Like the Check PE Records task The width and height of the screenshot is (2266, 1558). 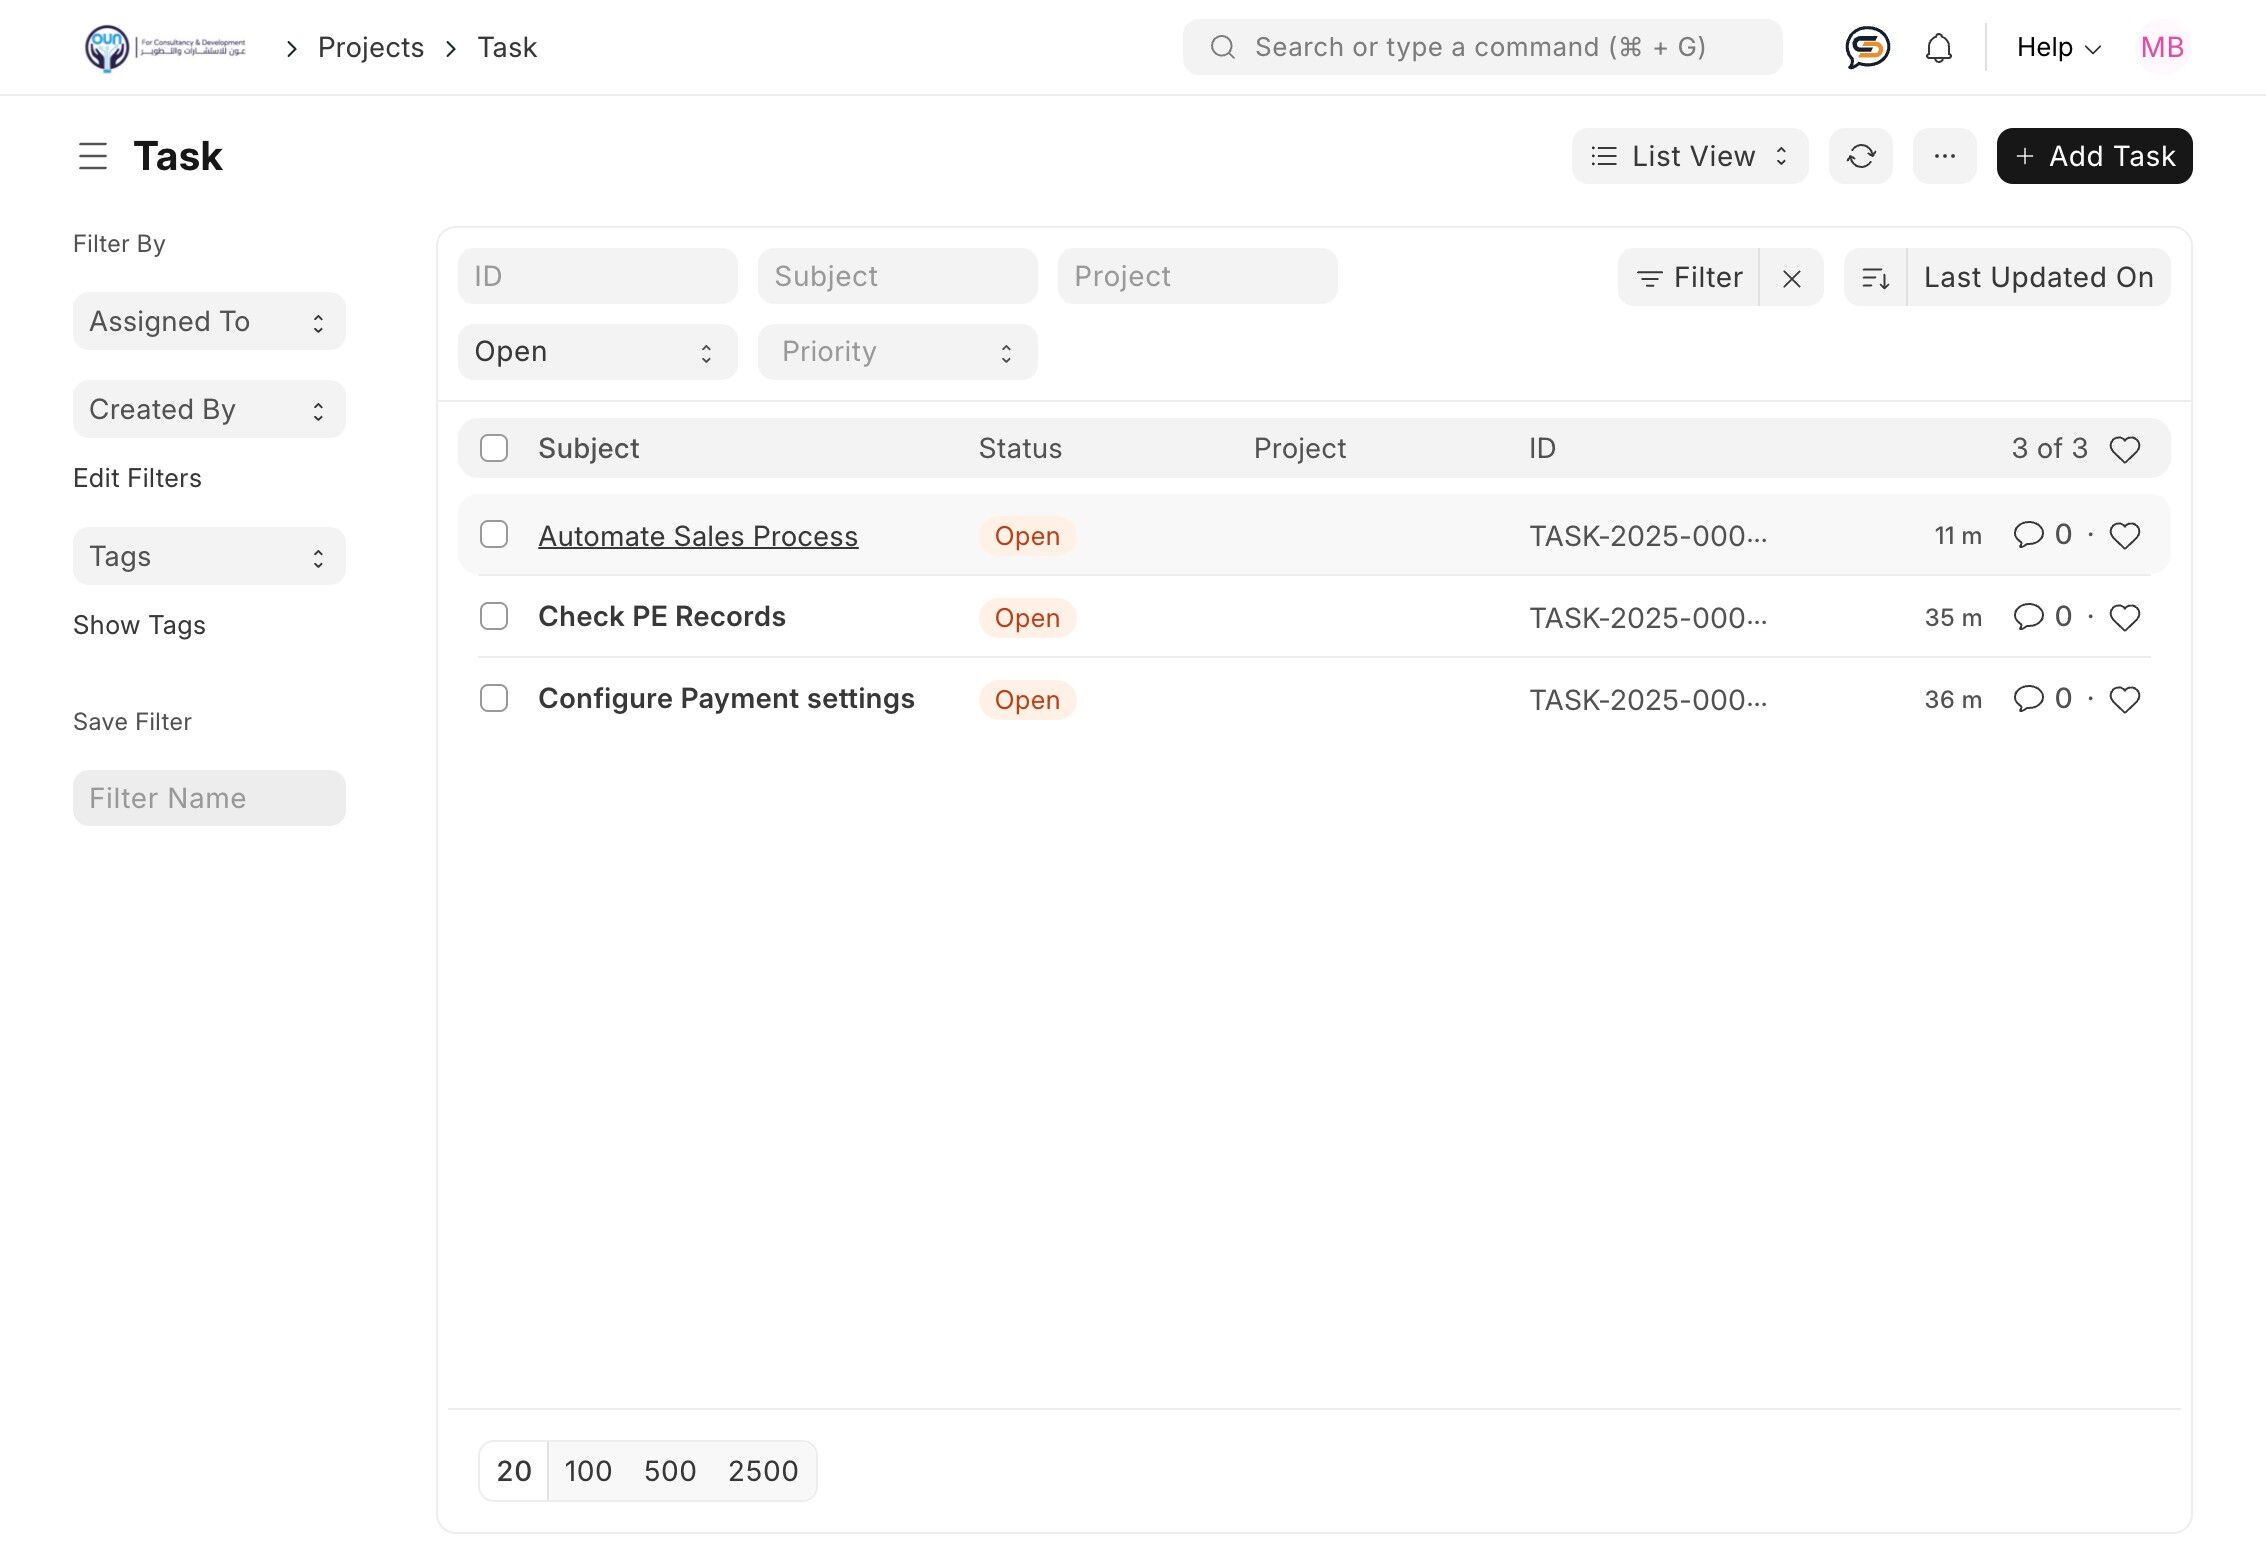pos(2124,618)
